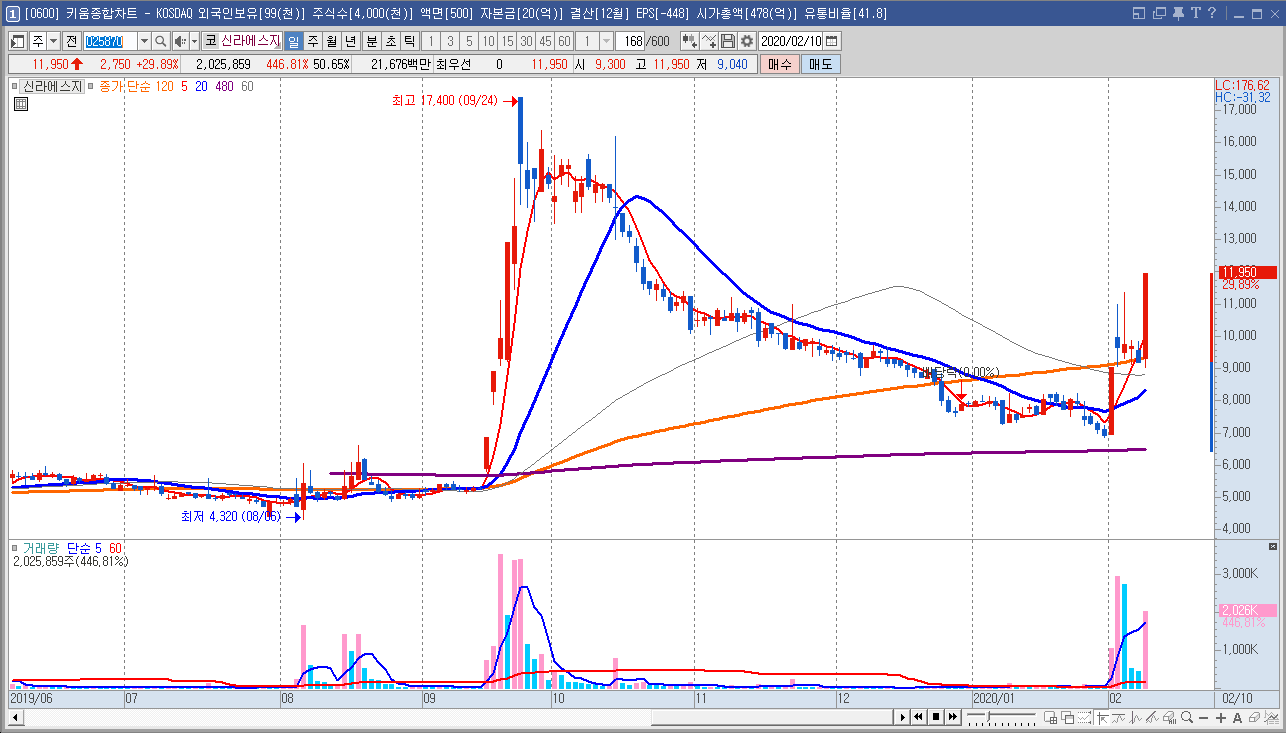Image resolution: width=1286 pixels, height=733 pixels.
Task: Click the stock code input field
Action: (110, 41)
